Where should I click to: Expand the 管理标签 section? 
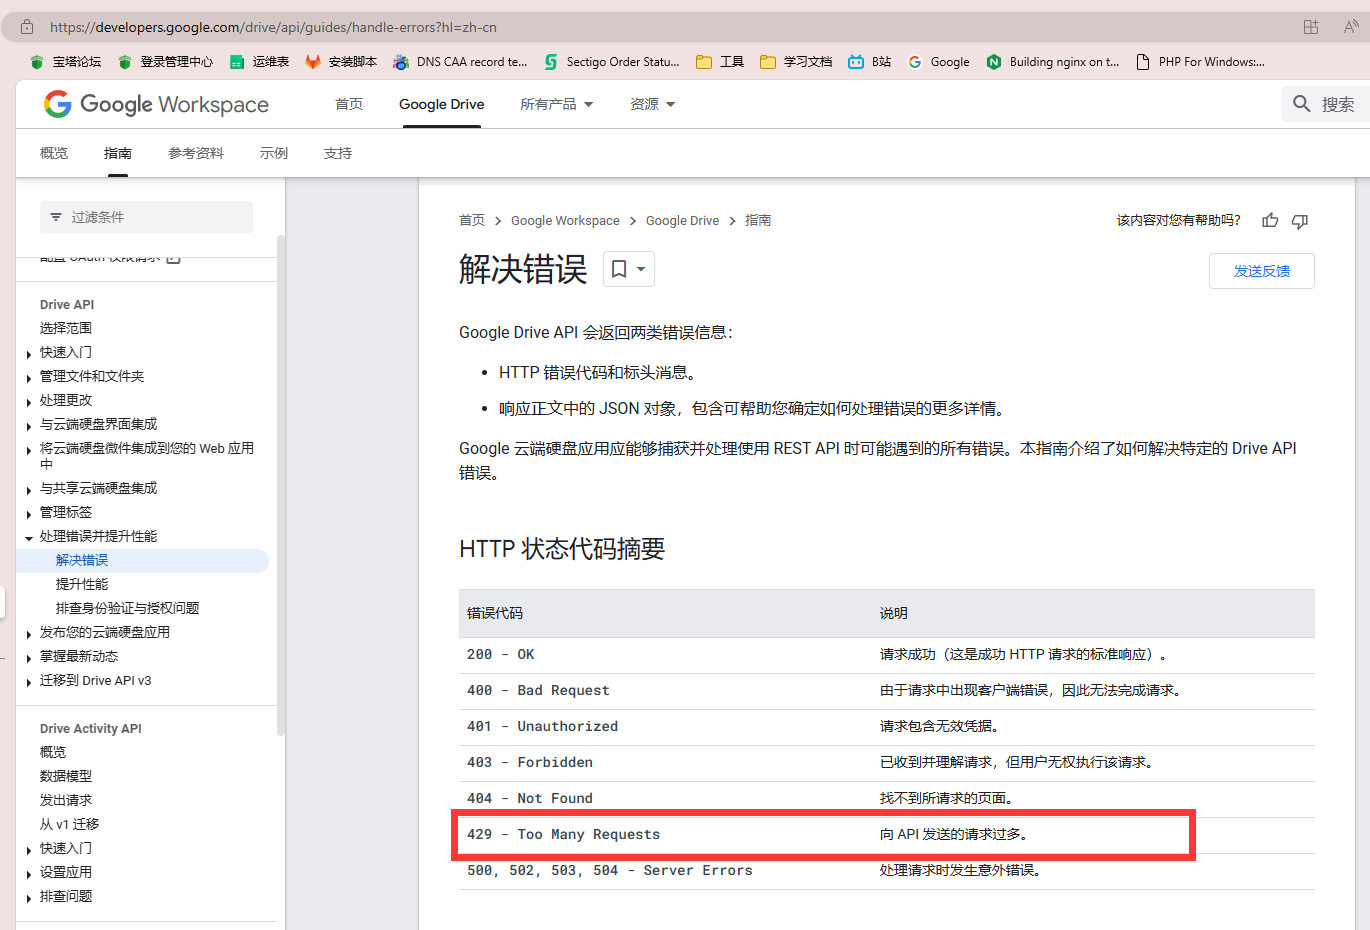[29, 514]
